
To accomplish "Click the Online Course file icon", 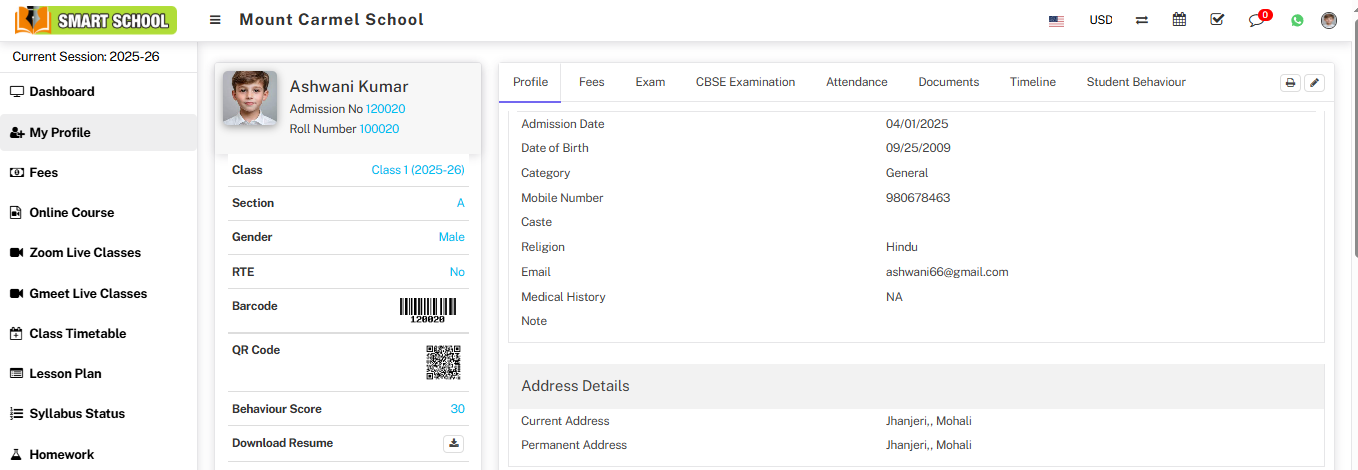I will (16, 212).
